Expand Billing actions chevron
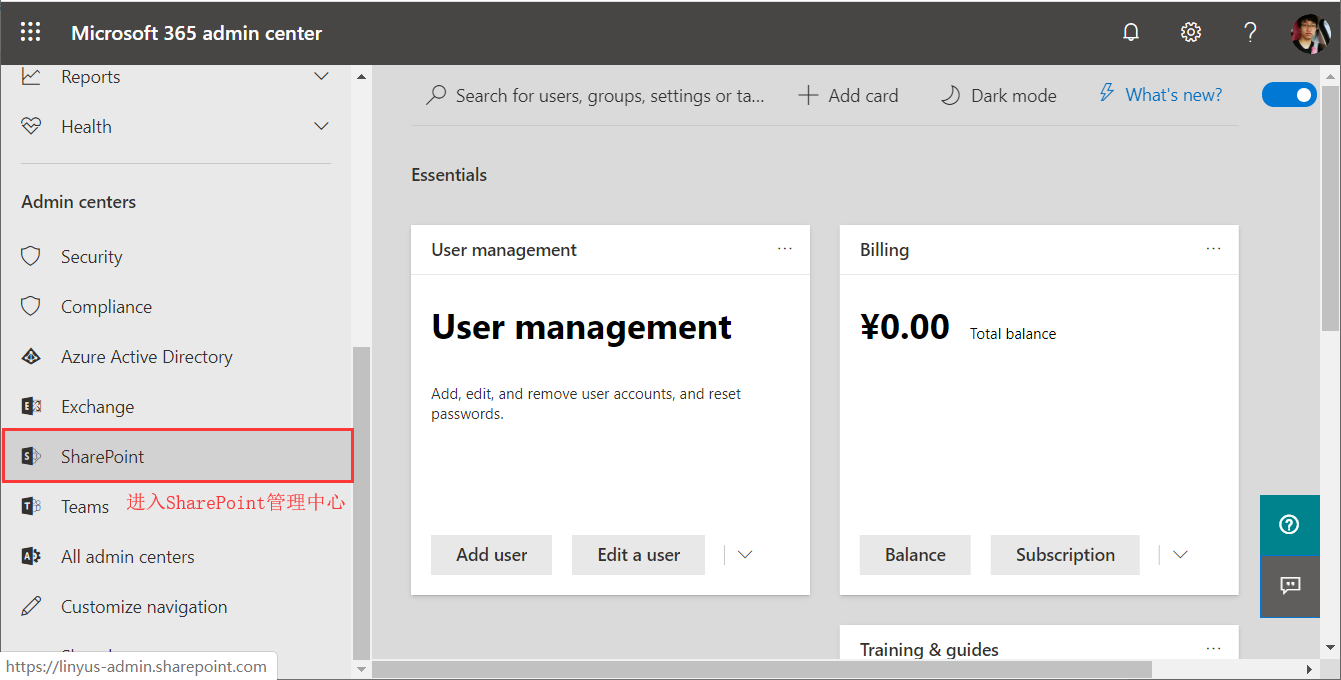The width and height of the screenshot is (1341, 680). tap(1180, 555)
